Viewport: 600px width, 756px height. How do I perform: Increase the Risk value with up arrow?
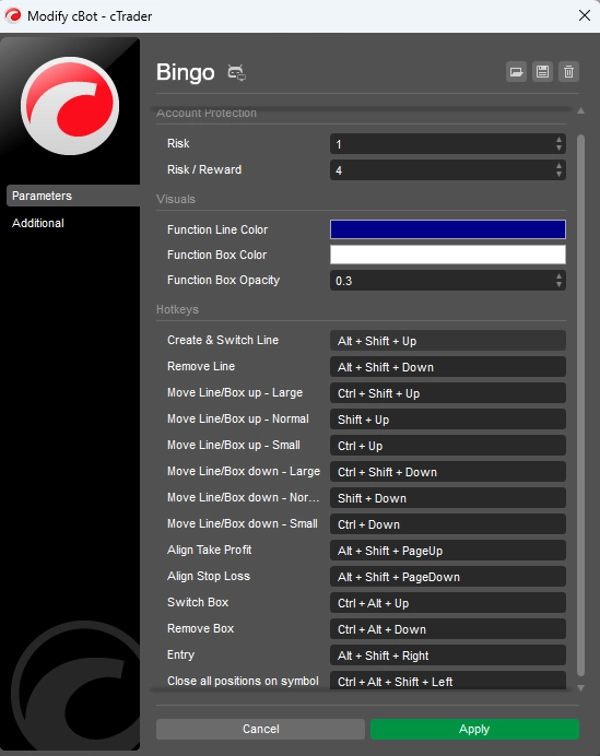[x=559, y=140]
